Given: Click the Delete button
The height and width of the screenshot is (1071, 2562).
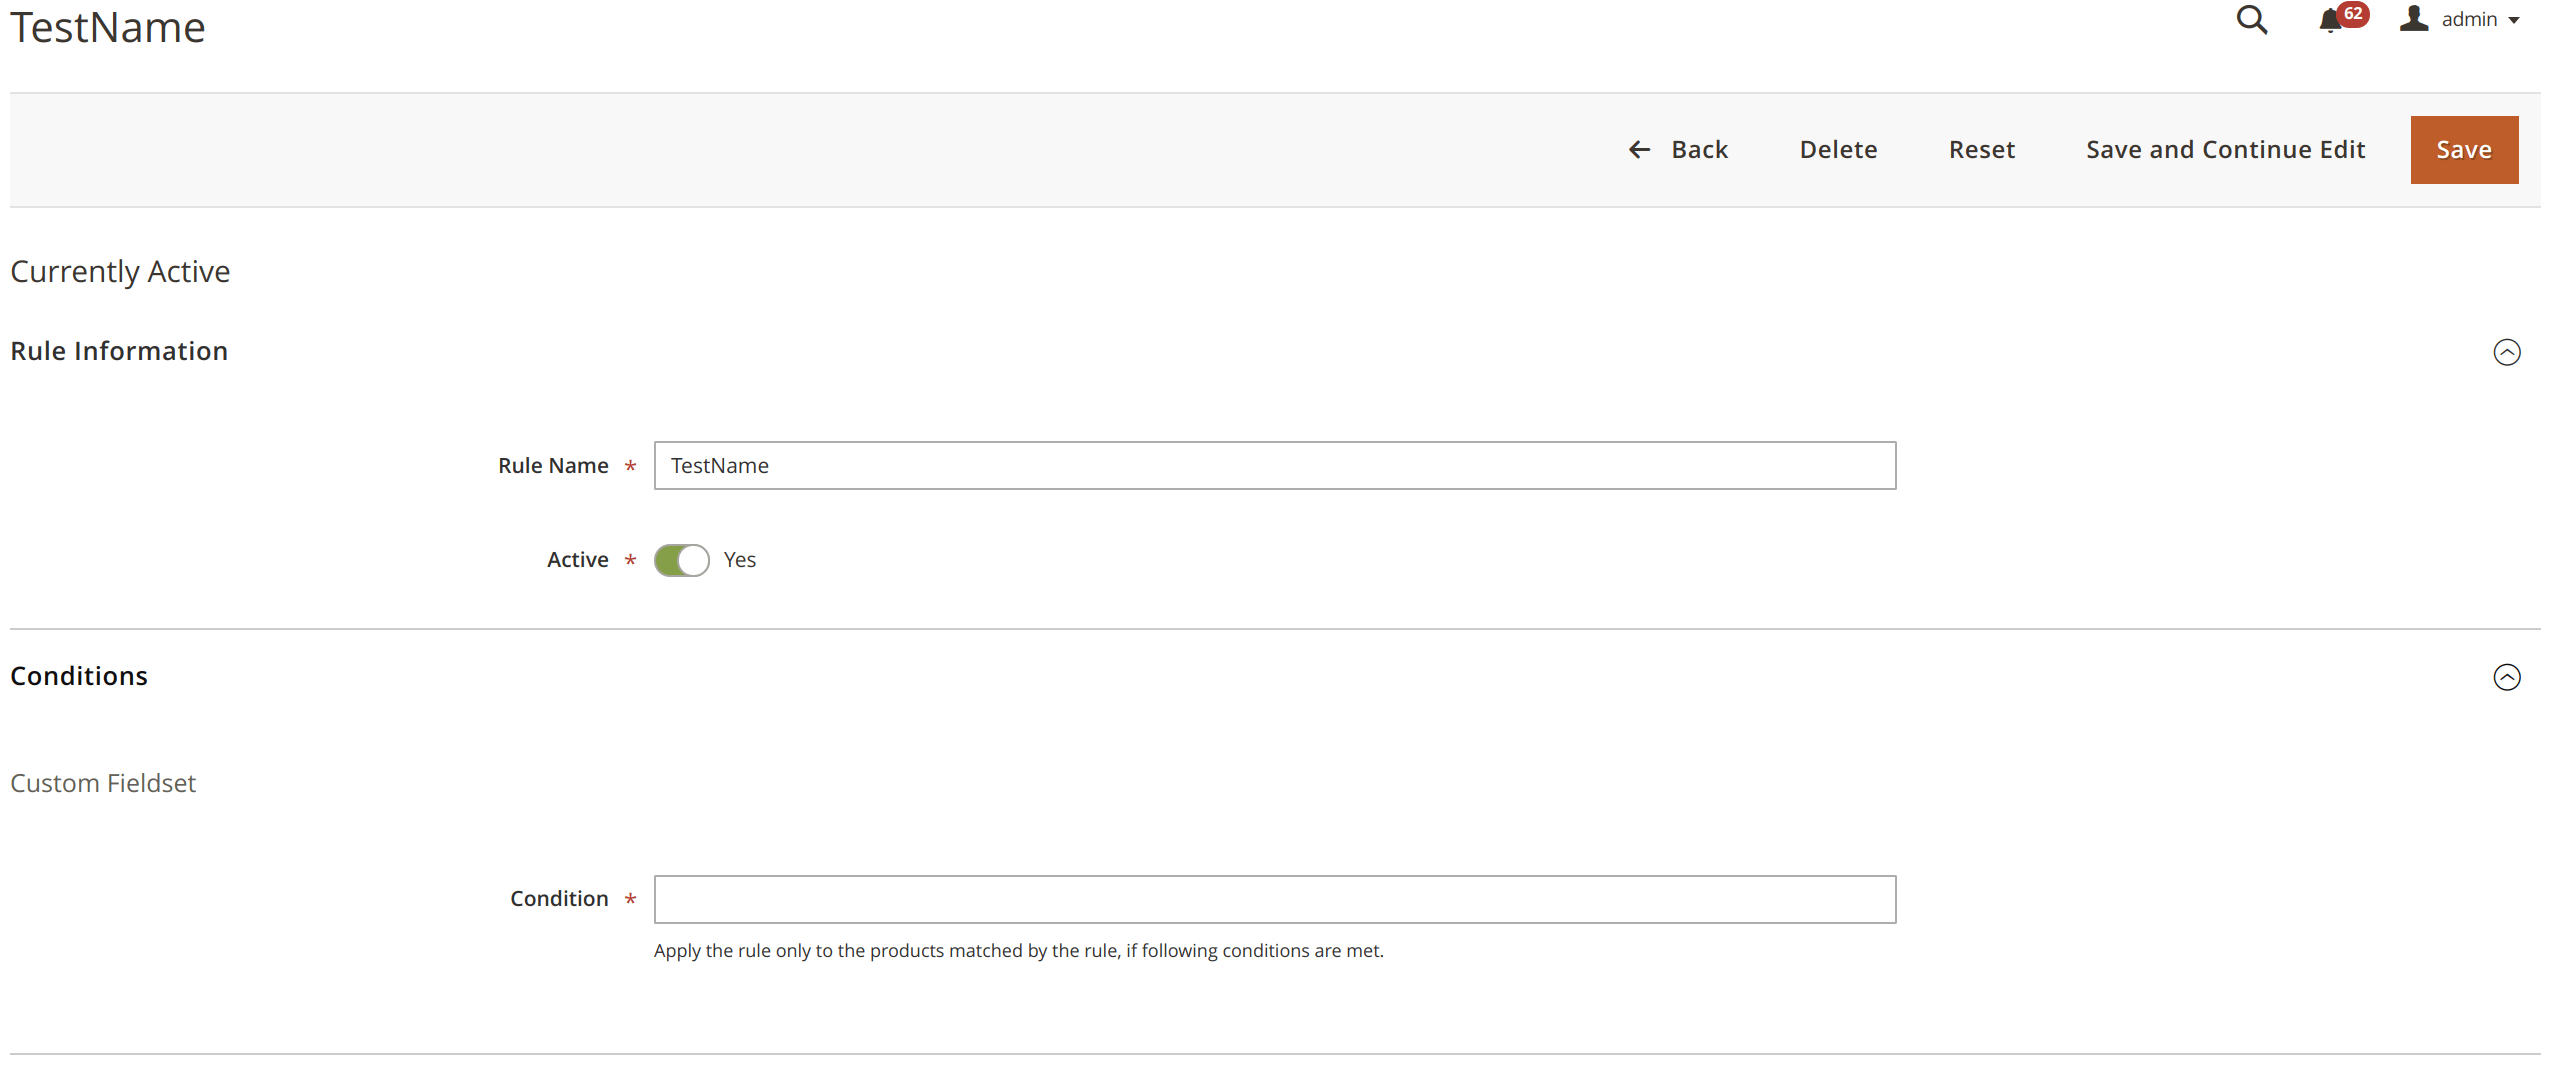Looking at the screenshot, I should (x=1838, y=150).
